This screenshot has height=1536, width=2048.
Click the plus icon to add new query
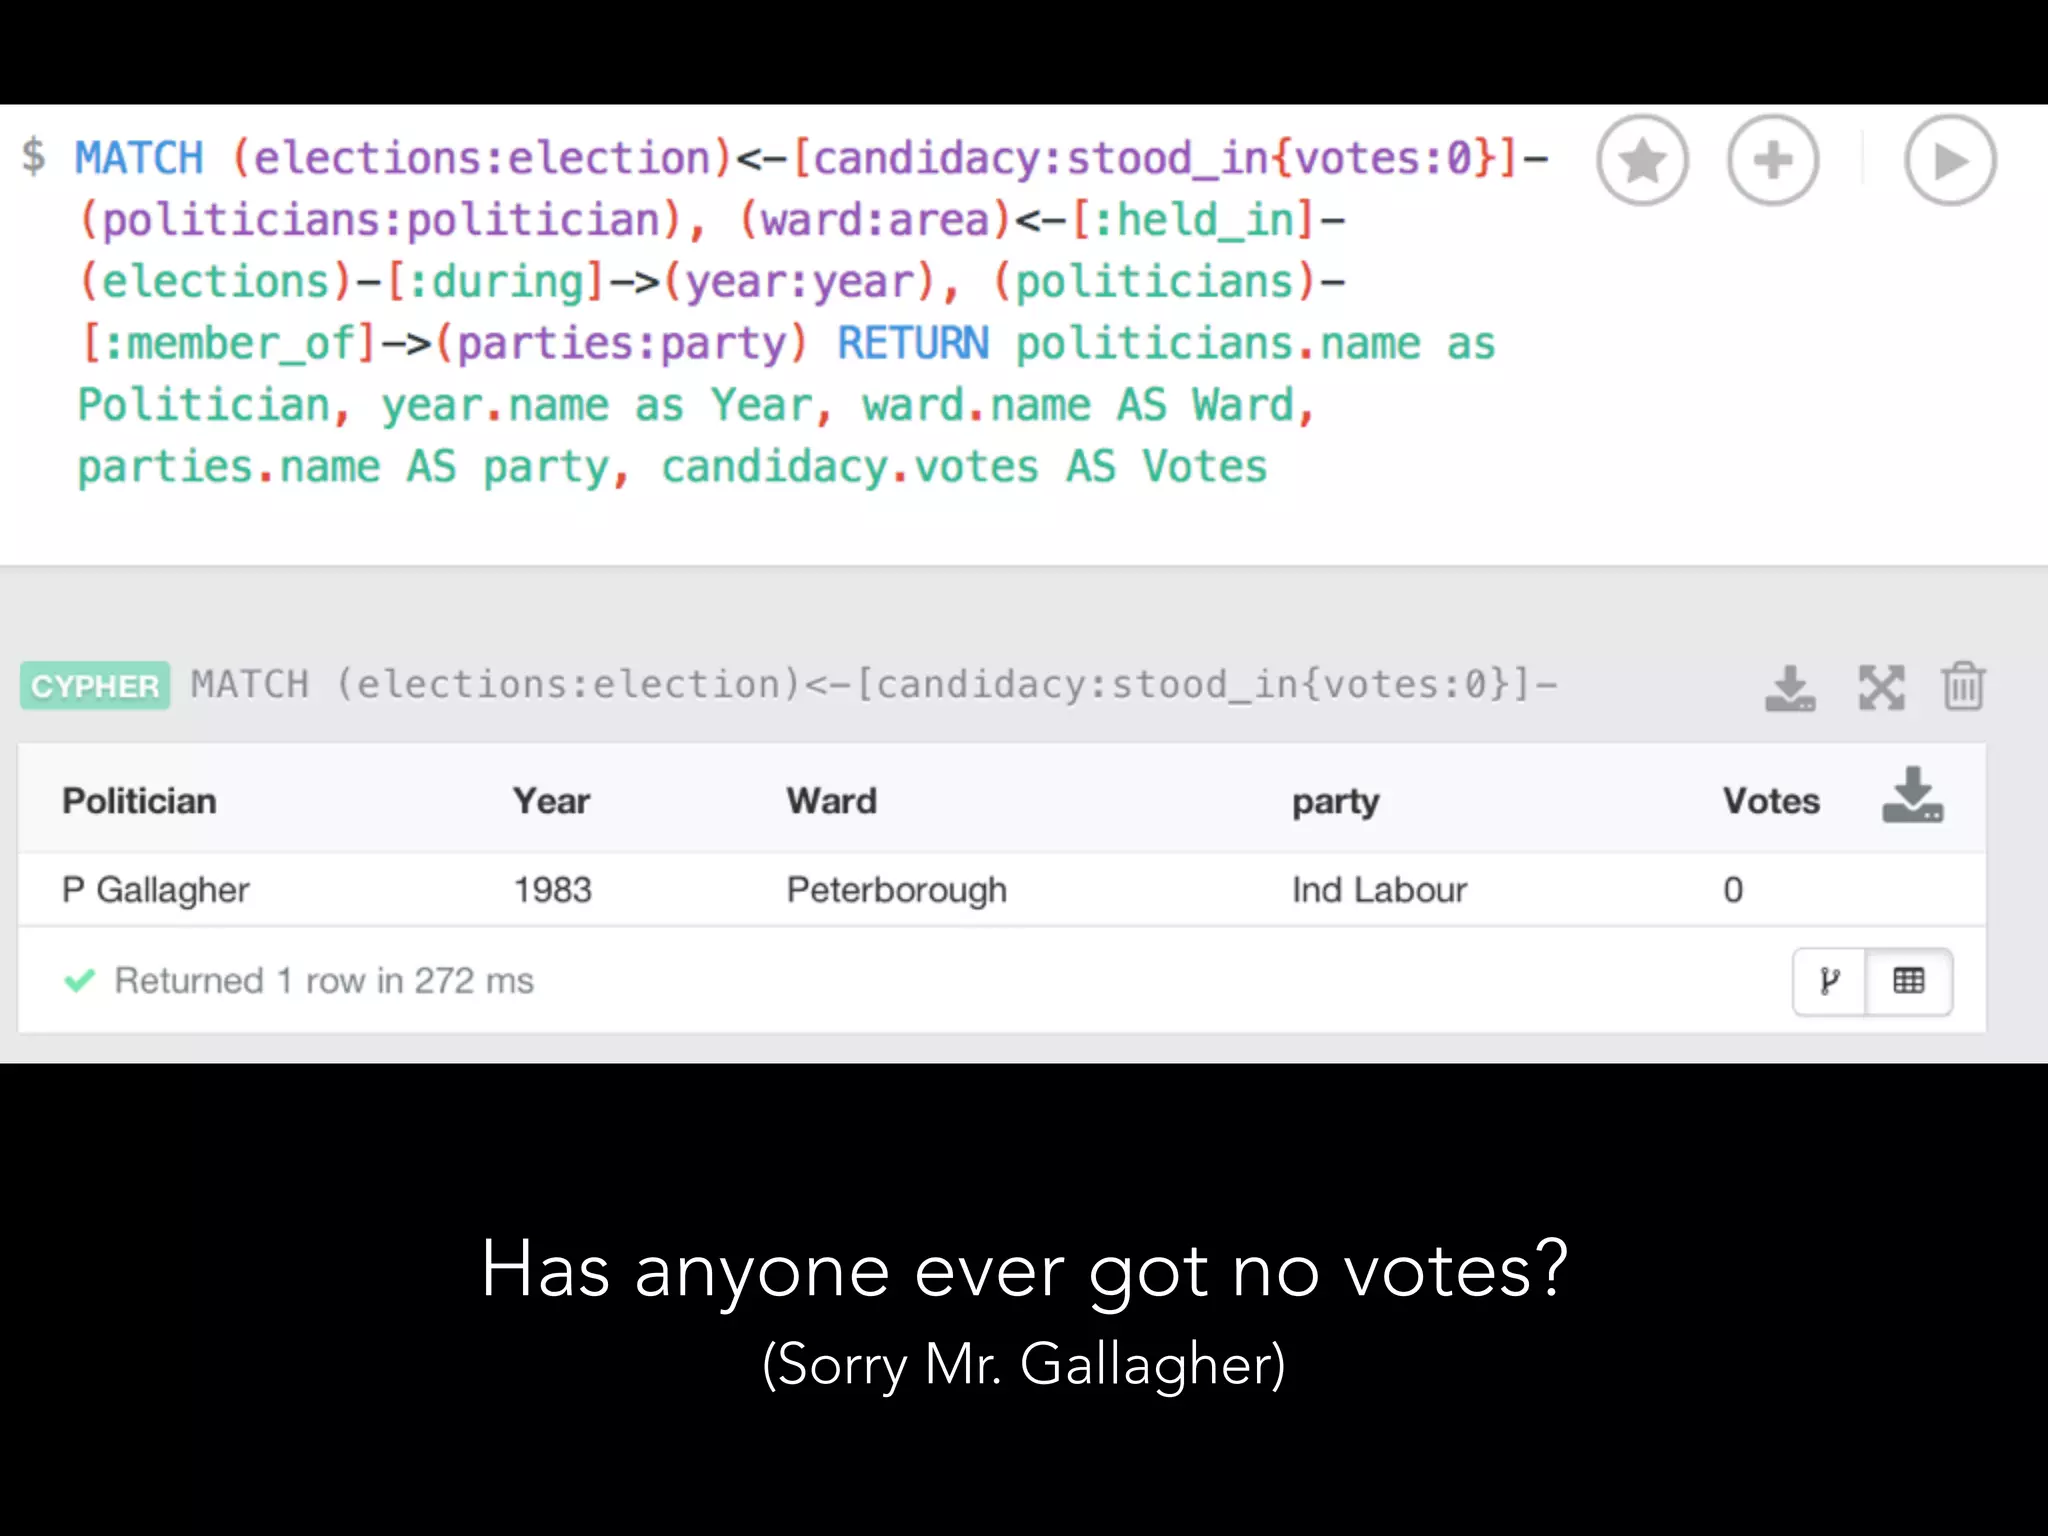(1773, 160)
